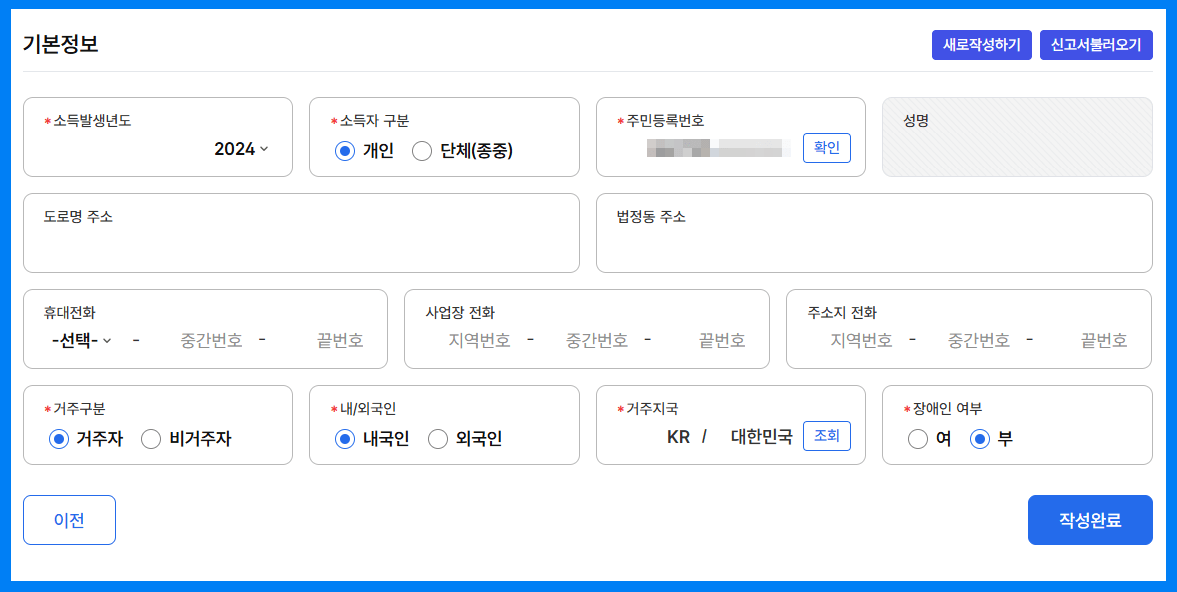Click 확인 next to the resident registration number
The image size is (1177, 592).
[826, 147]
